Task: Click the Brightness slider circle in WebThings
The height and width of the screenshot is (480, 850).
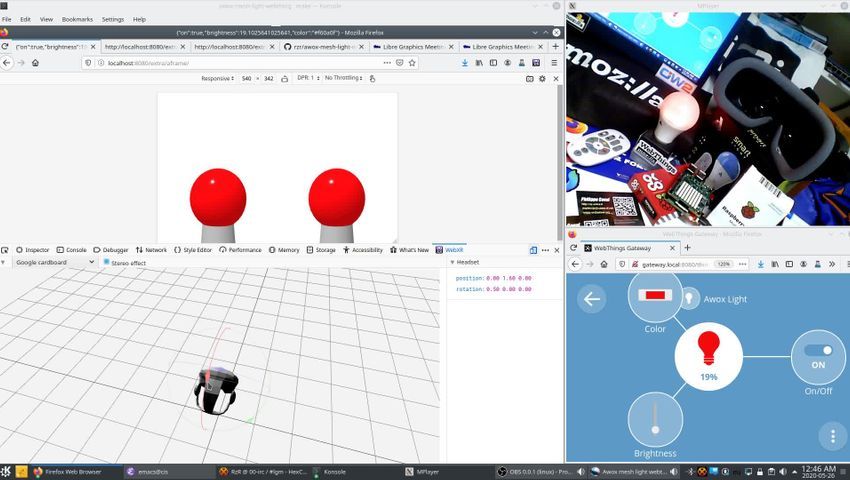Action: click(x=655, y=419)
